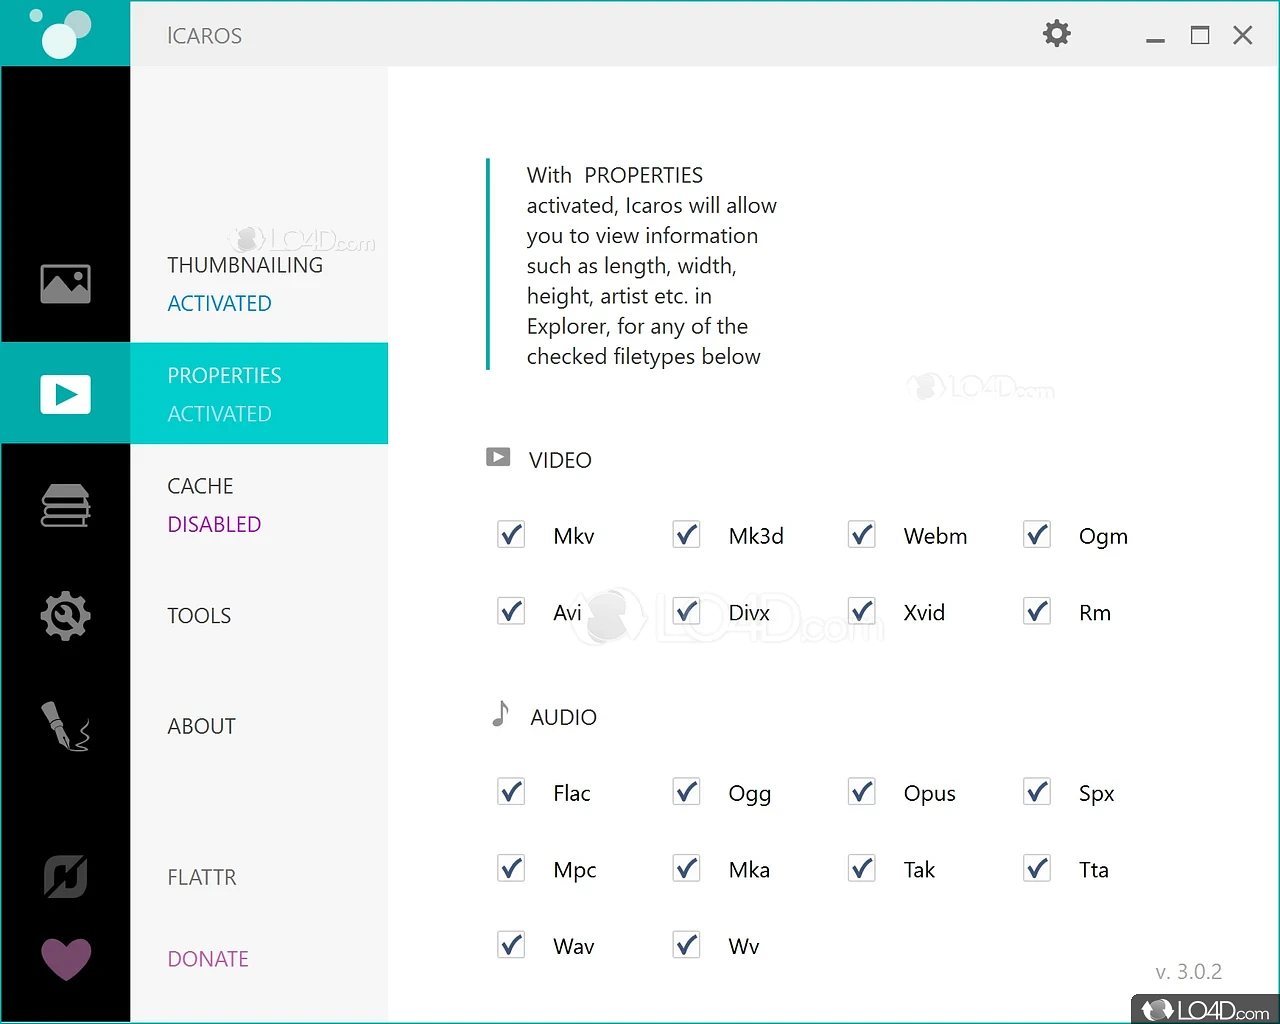This screenshot has width=1280, height=1024.
Task: Click the about fountain pen icon
Action: point(65,726)
